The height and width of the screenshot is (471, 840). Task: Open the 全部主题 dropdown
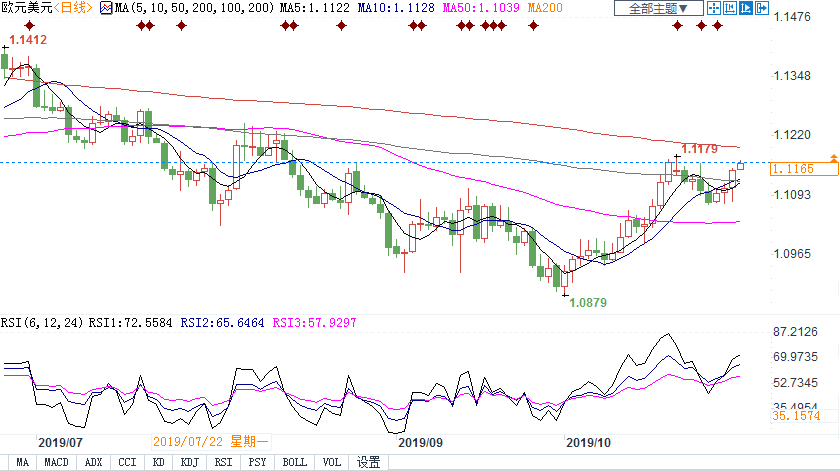pyautogui.click(x=655, y=8)
